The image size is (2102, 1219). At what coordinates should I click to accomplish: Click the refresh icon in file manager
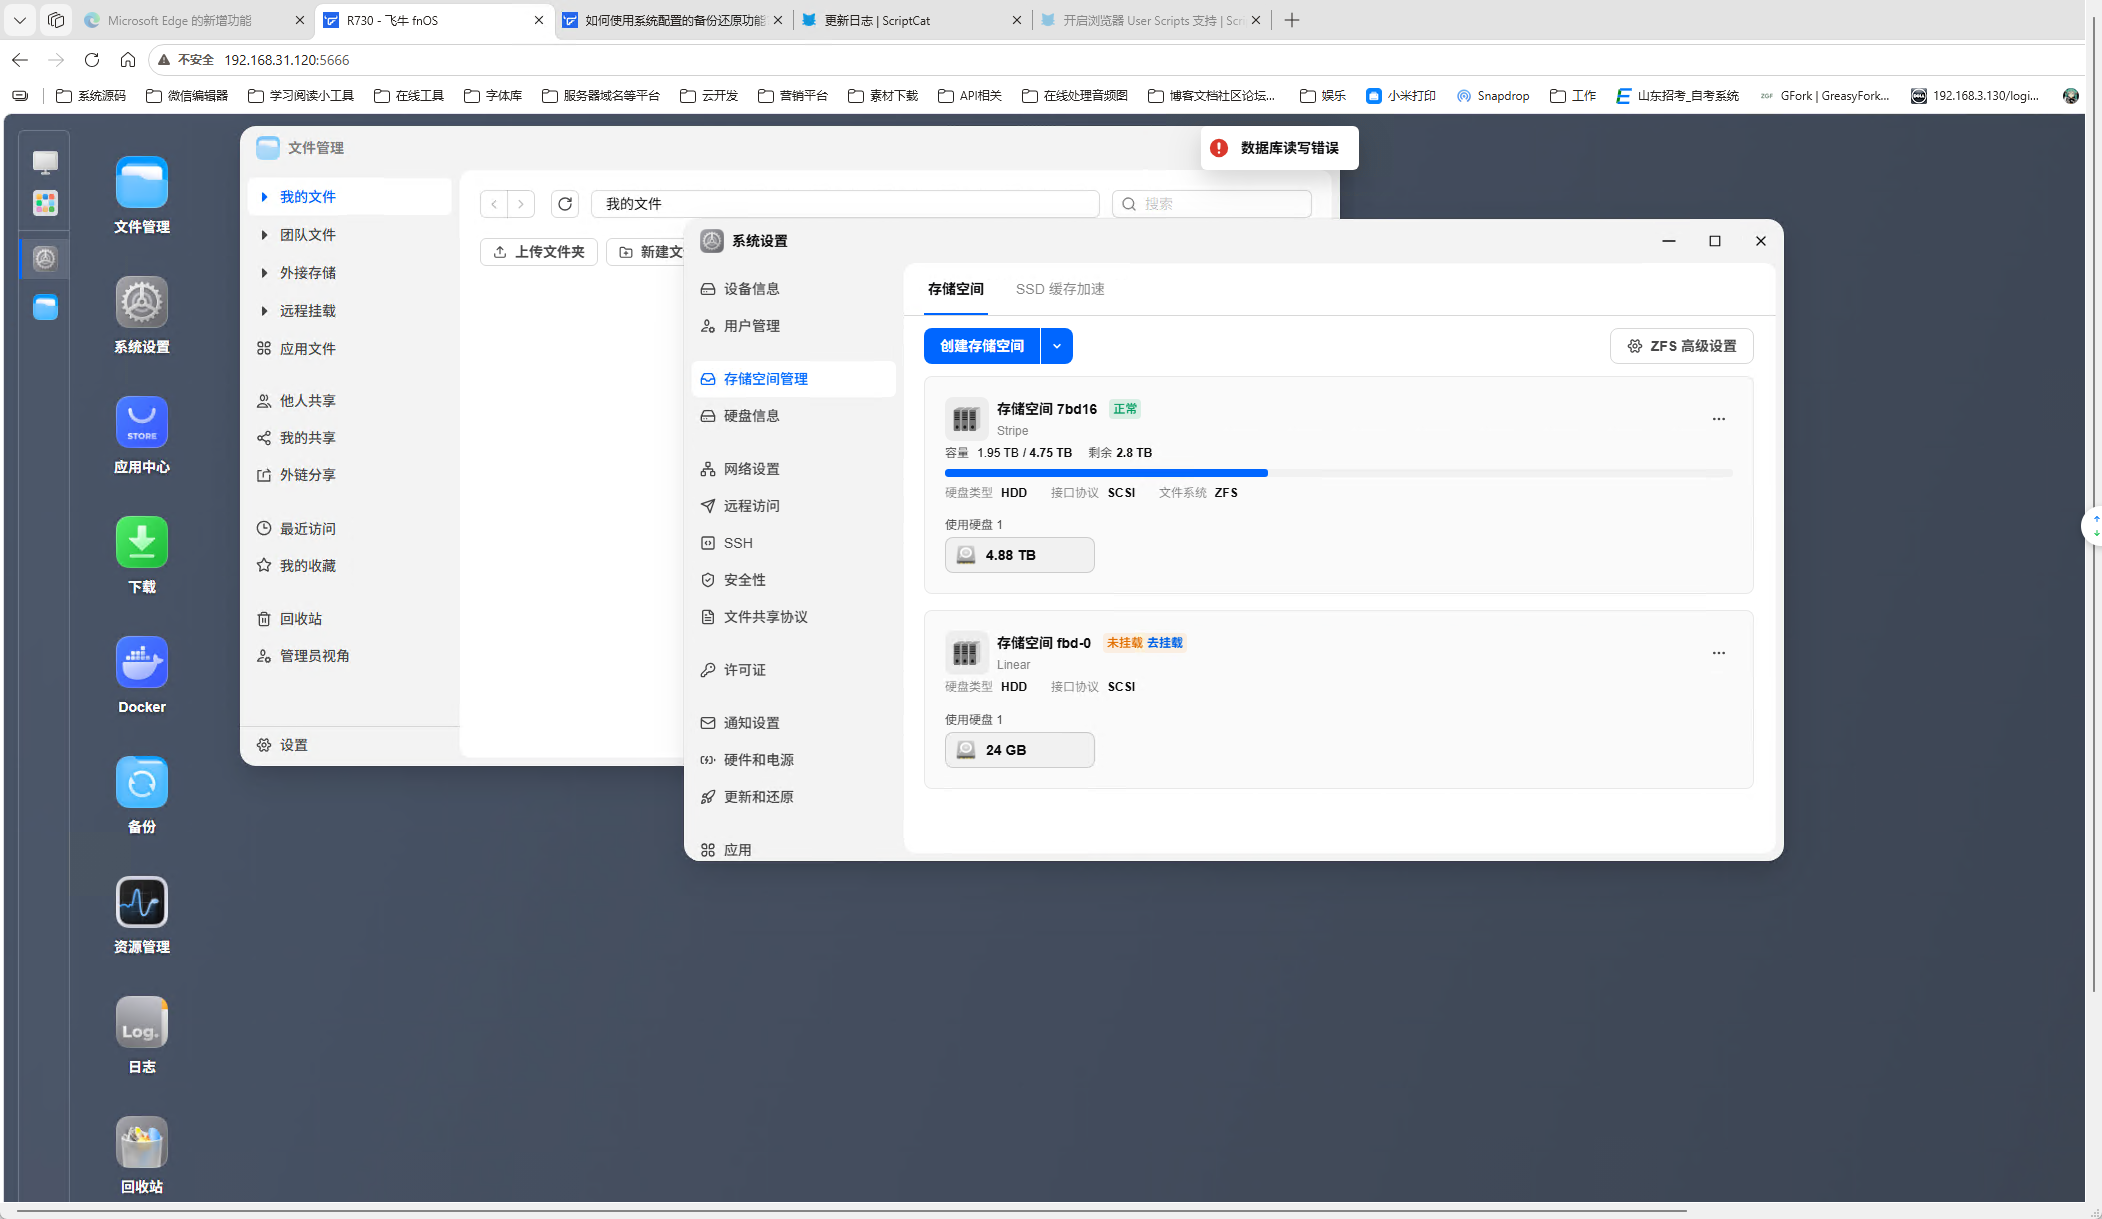565,204
